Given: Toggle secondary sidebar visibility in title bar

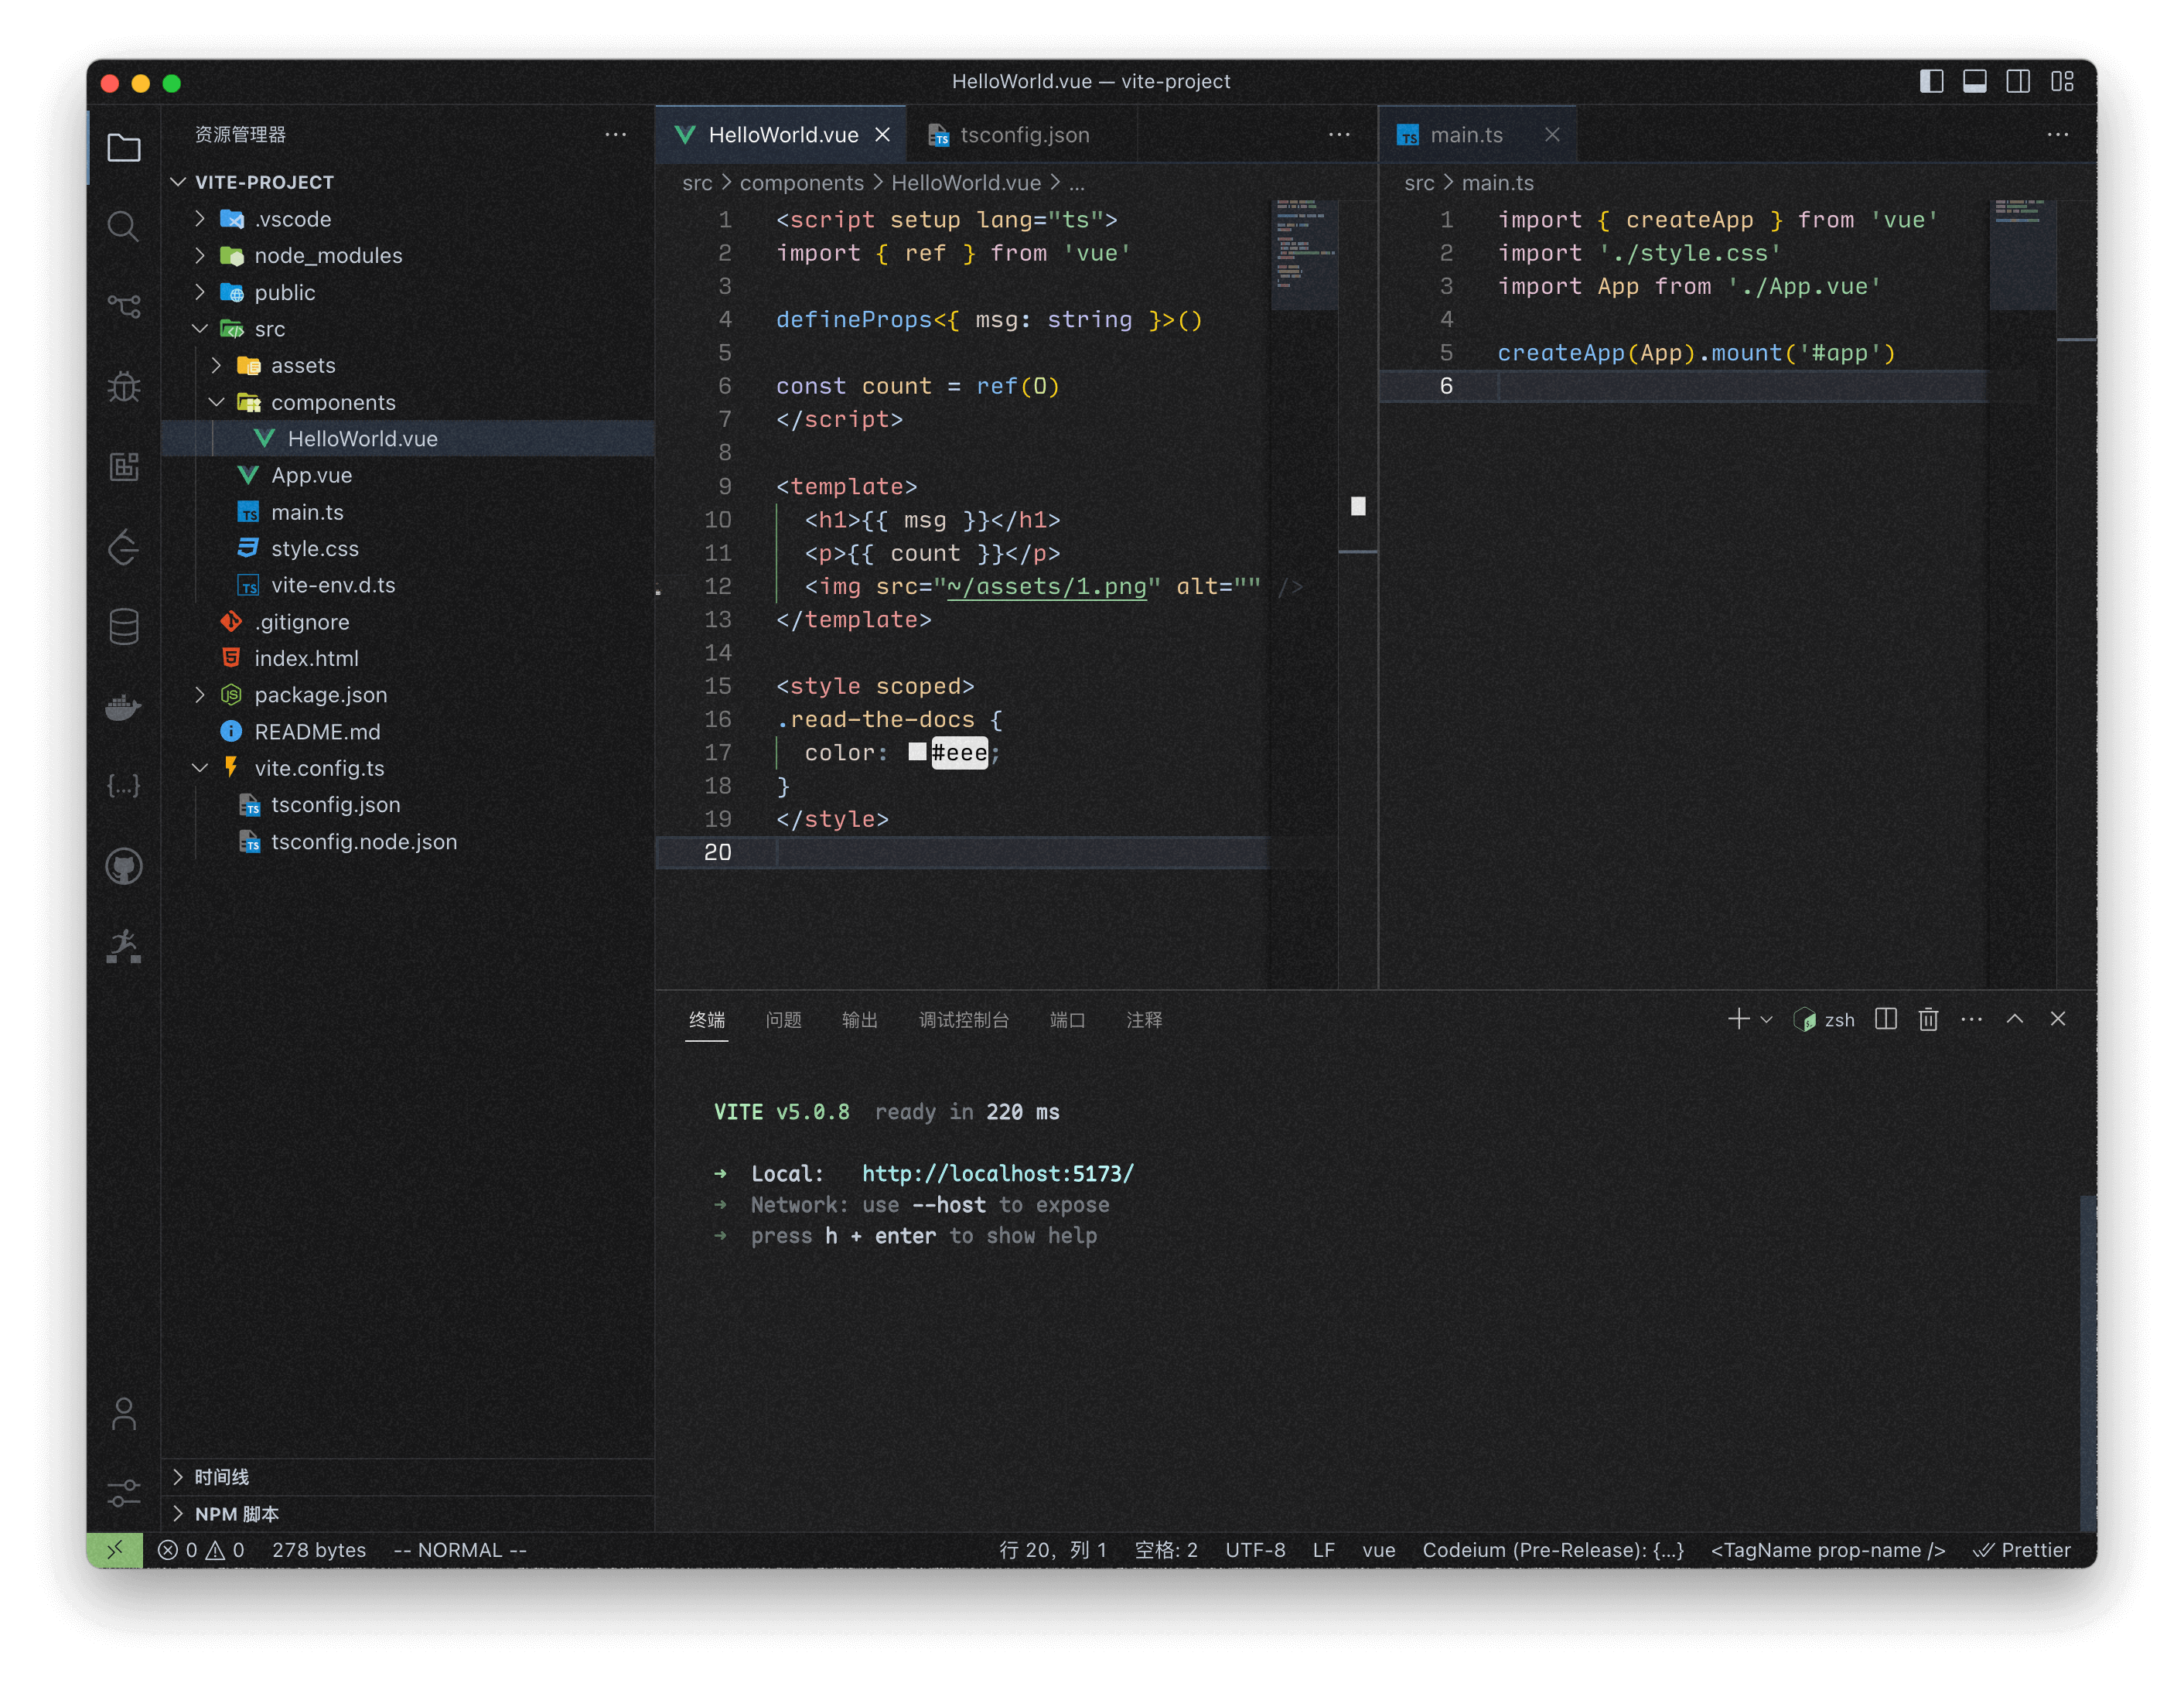Looking at the screenshot, I should tap(2018, 82).
